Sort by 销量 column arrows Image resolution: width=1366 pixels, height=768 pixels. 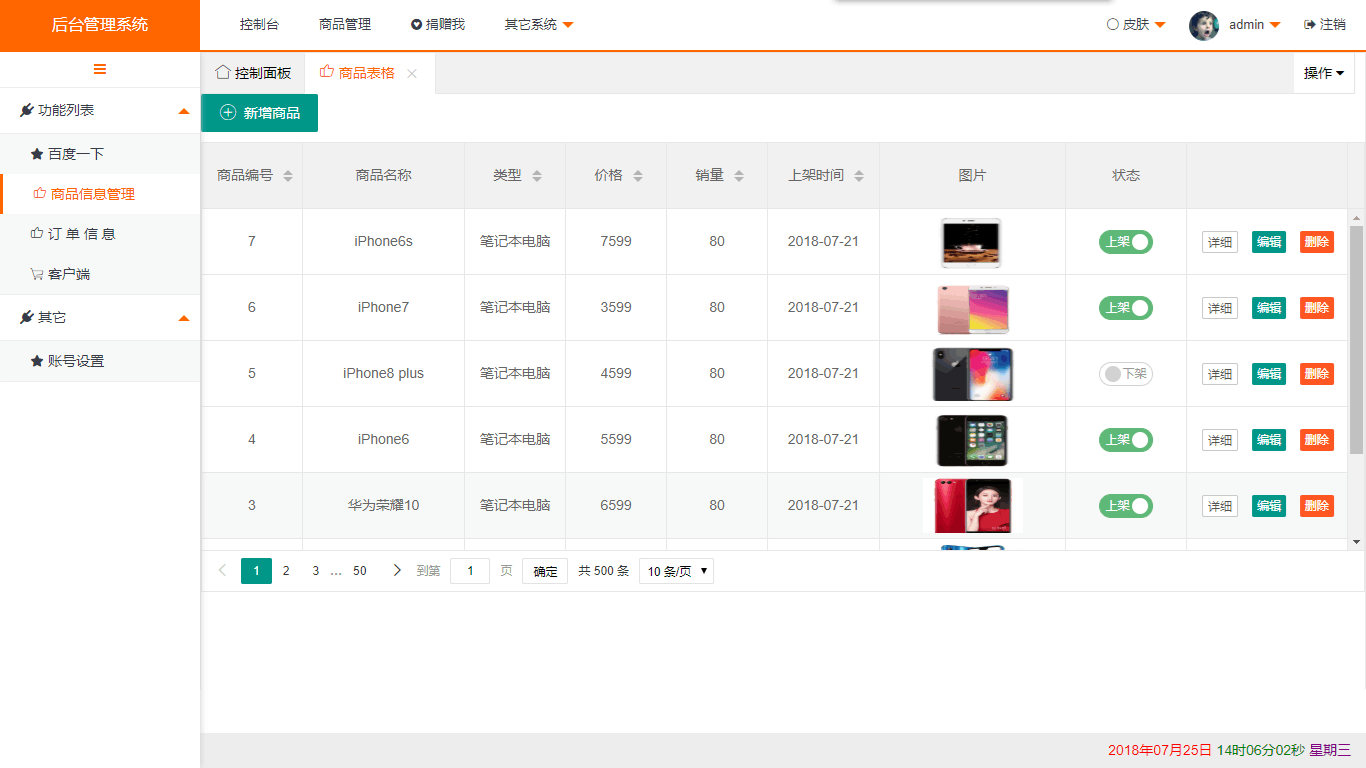[x=739, y=176]
